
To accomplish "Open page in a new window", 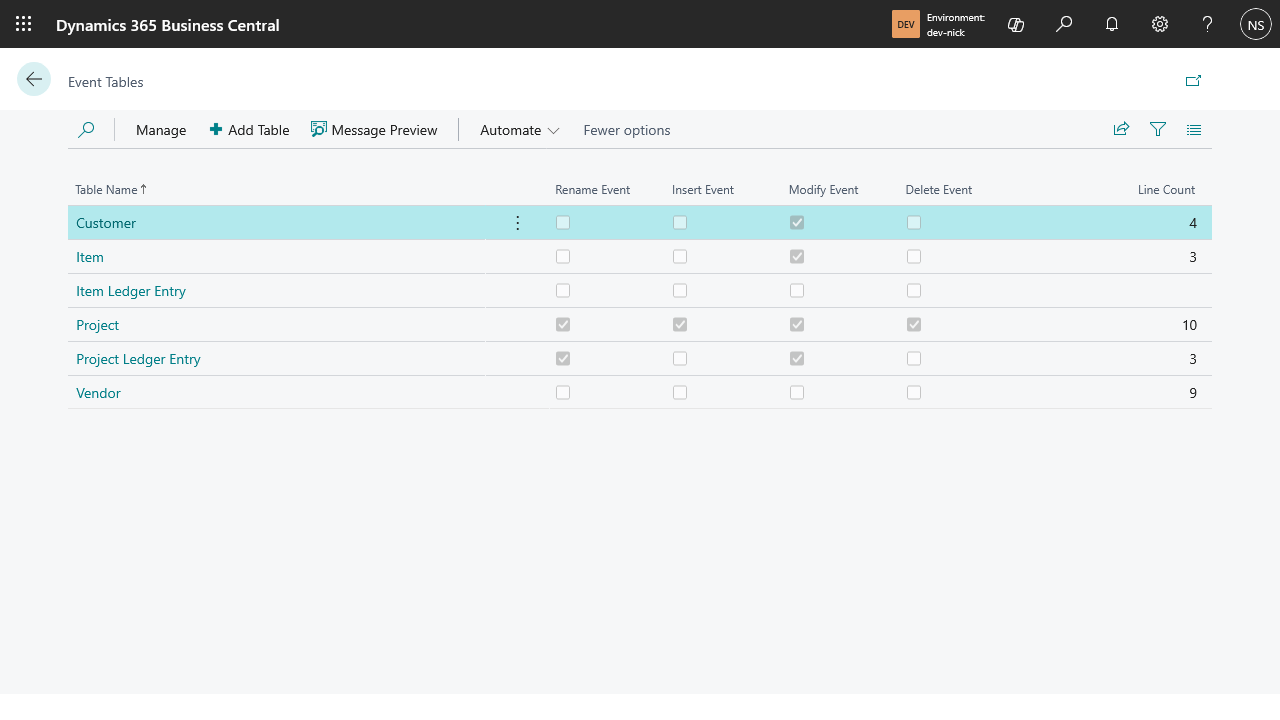I will (x=1193, y=81).
